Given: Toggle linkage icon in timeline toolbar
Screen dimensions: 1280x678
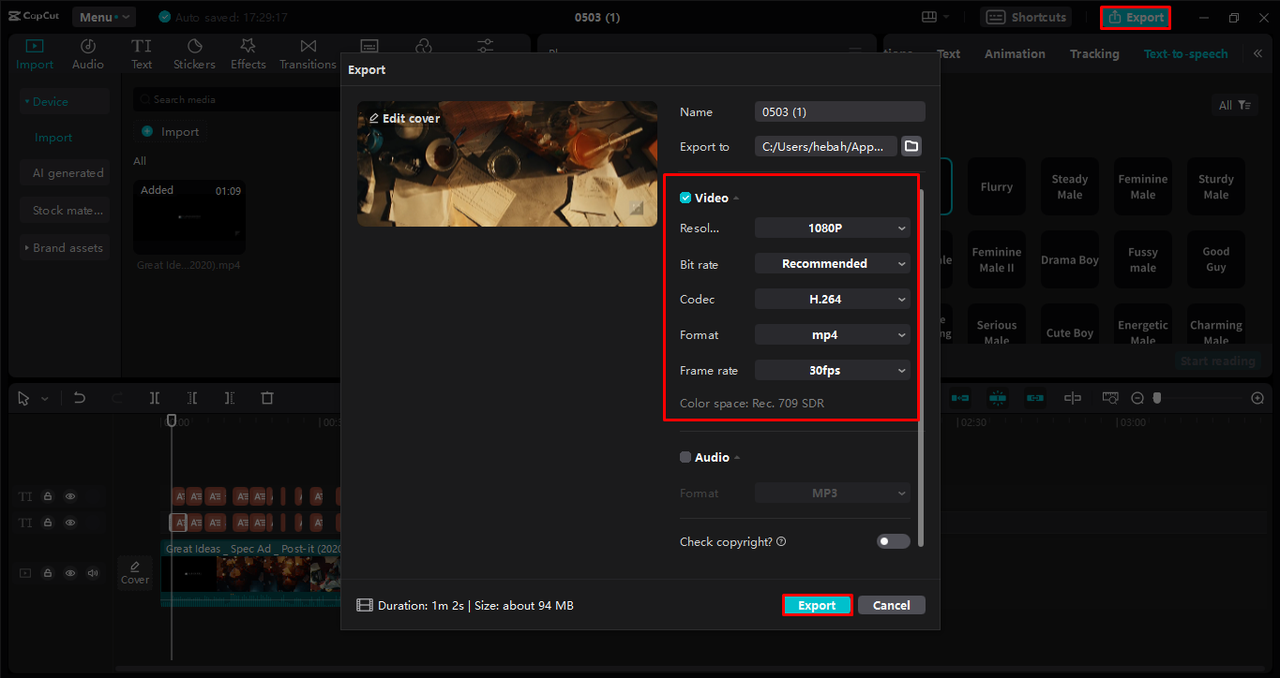Looking at the screenshot, I should (x=1035, y=398).
